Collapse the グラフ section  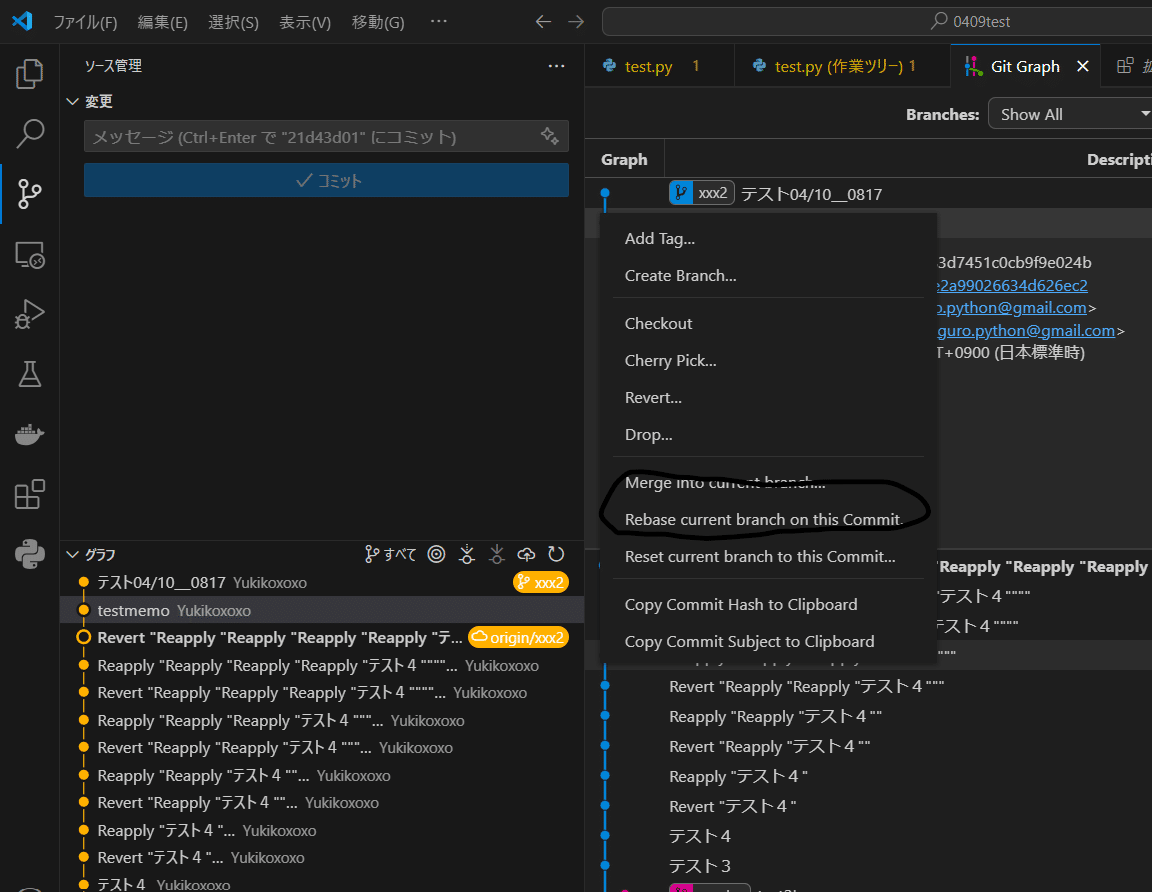click(72, 554)
